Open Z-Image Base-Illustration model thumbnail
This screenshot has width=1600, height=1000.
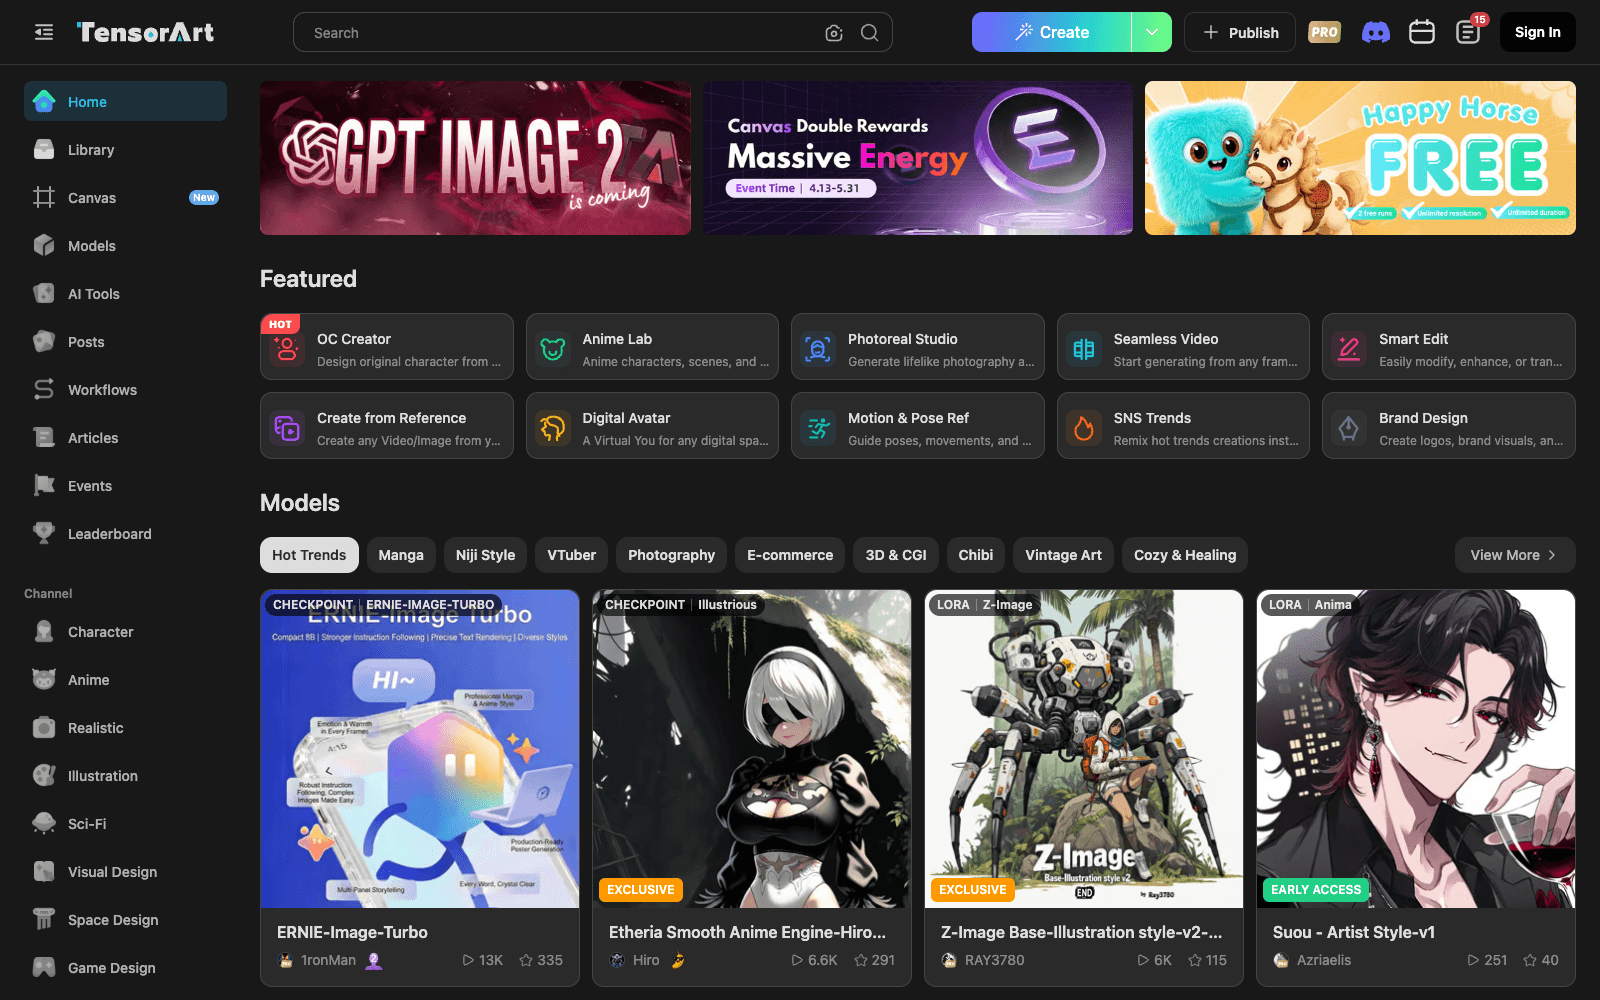(x=1084, y=749)
